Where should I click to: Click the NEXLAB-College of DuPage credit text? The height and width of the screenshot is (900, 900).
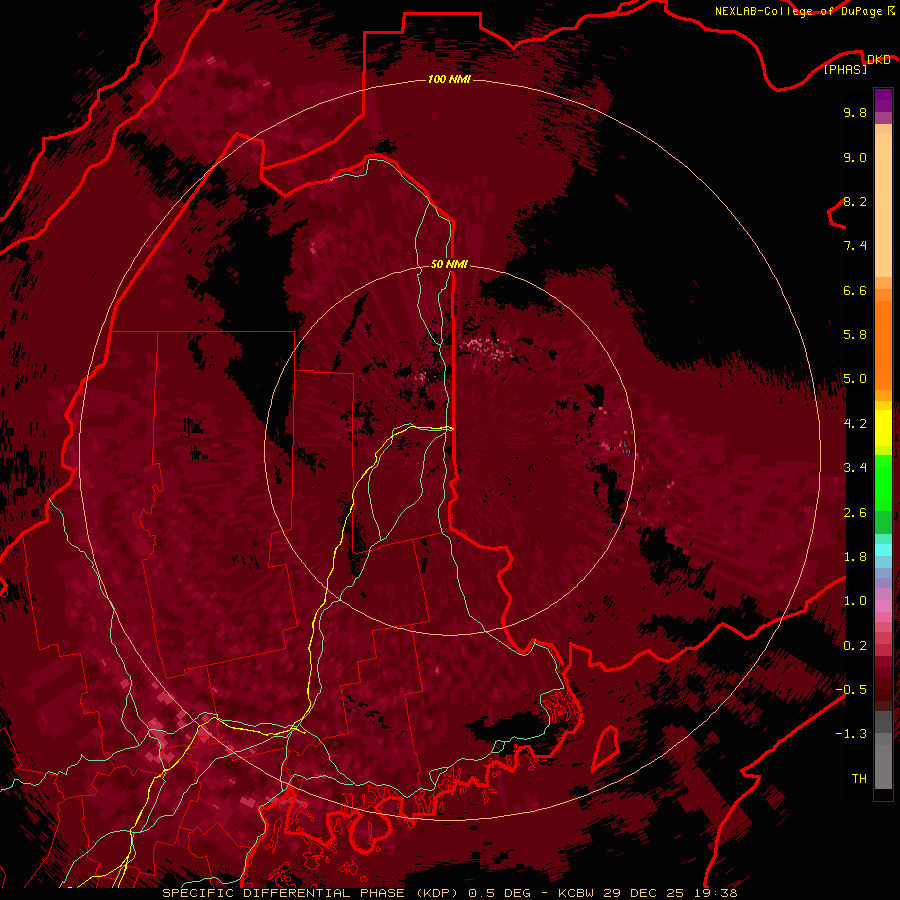pos(798,11)
